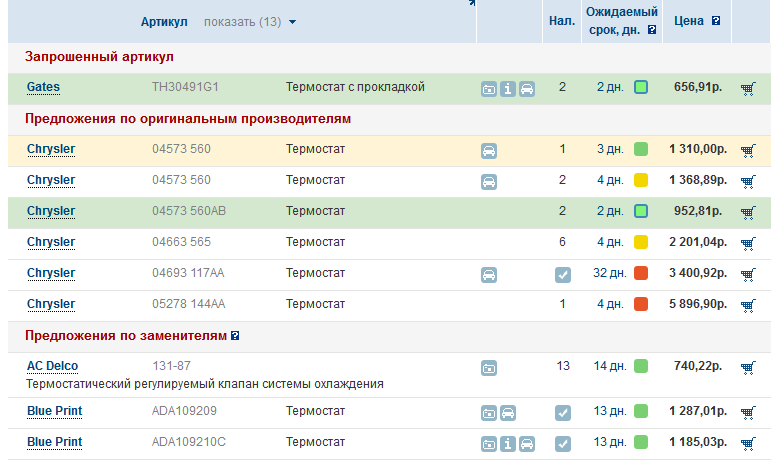
Task: Click the 32 дн. delivery term
Action: coord(610,273)
